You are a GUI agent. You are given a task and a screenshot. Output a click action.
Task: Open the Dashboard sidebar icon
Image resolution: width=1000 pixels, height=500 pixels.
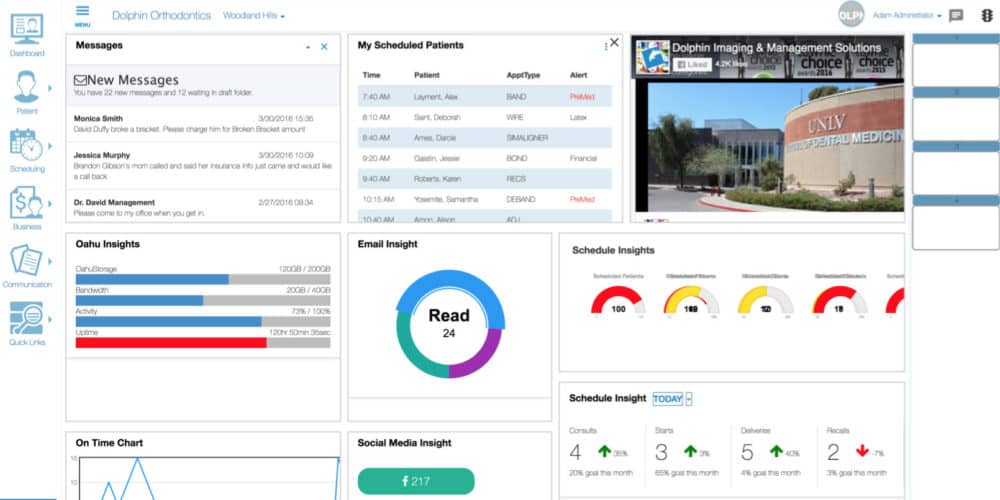point(27,29)
